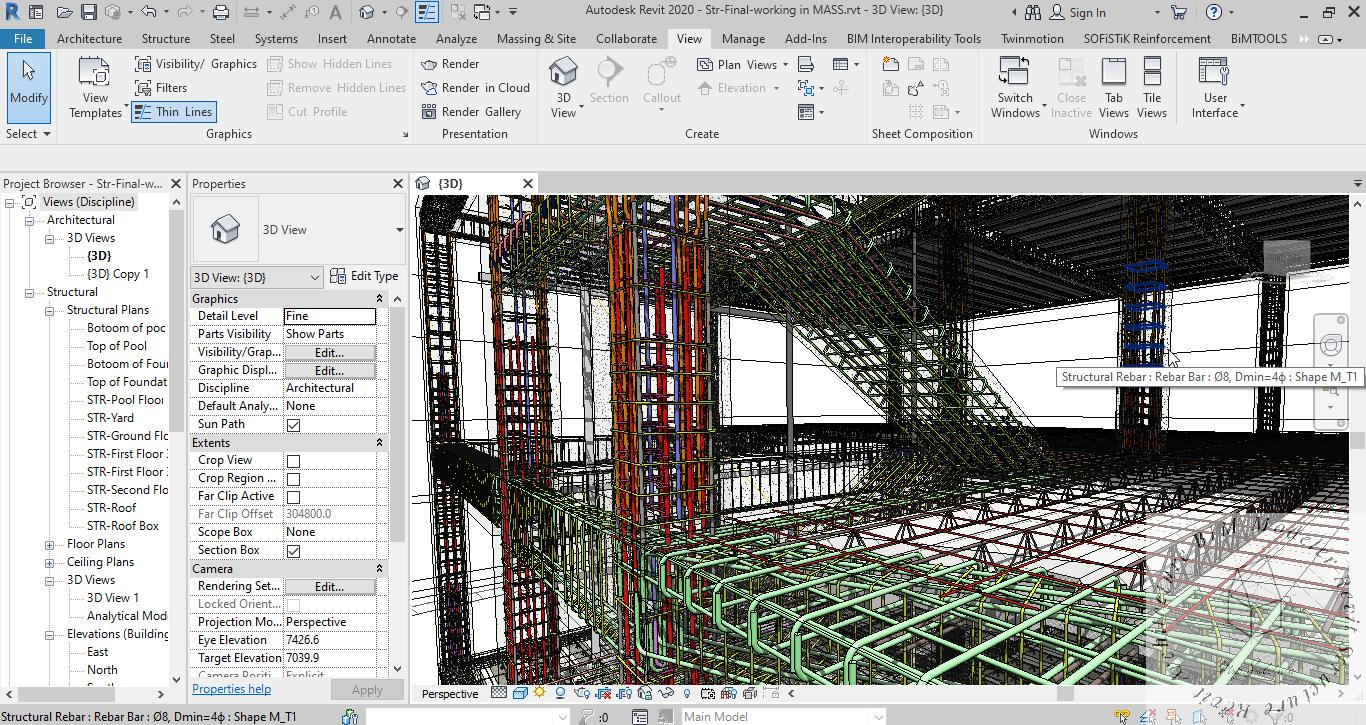Click the Open folder icon in quick access toolbar

(x=64, y=12)
